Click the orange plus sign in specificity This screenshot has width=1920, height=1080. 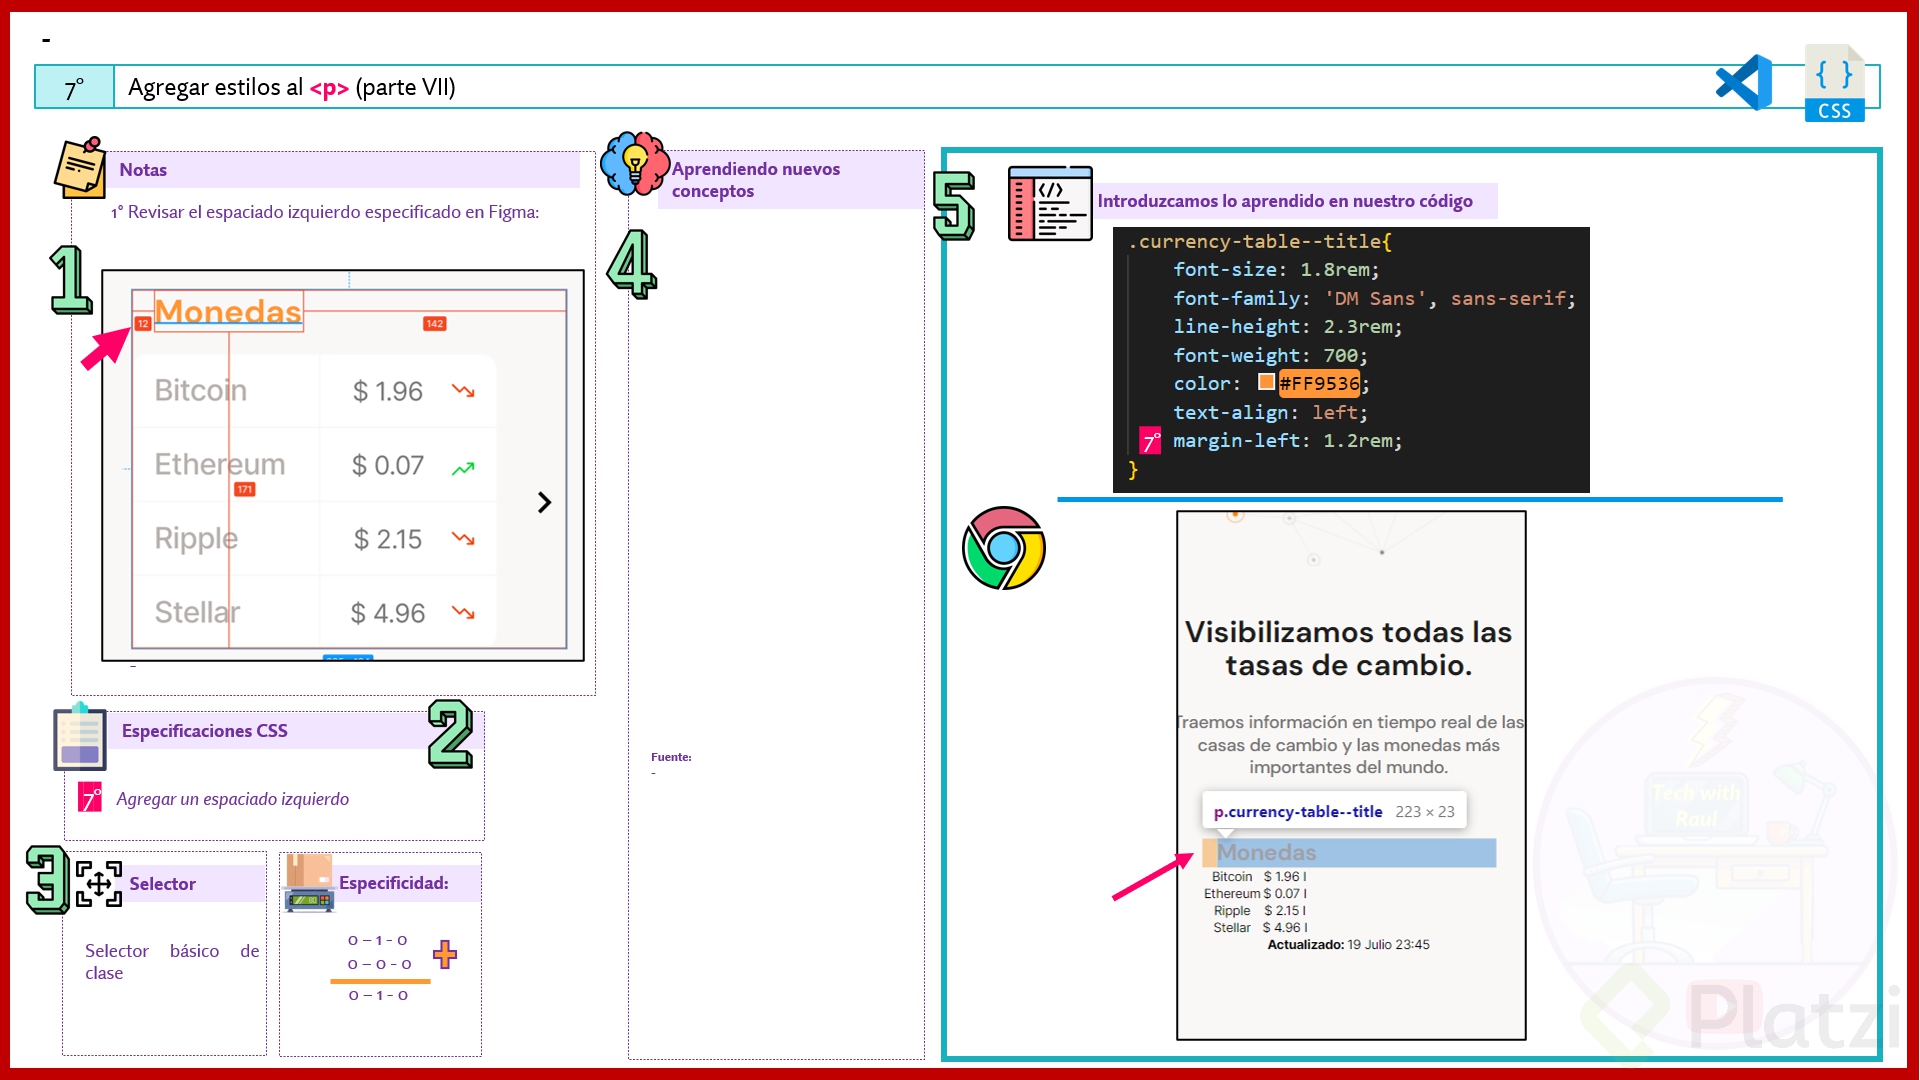click(x=445, y=954)
